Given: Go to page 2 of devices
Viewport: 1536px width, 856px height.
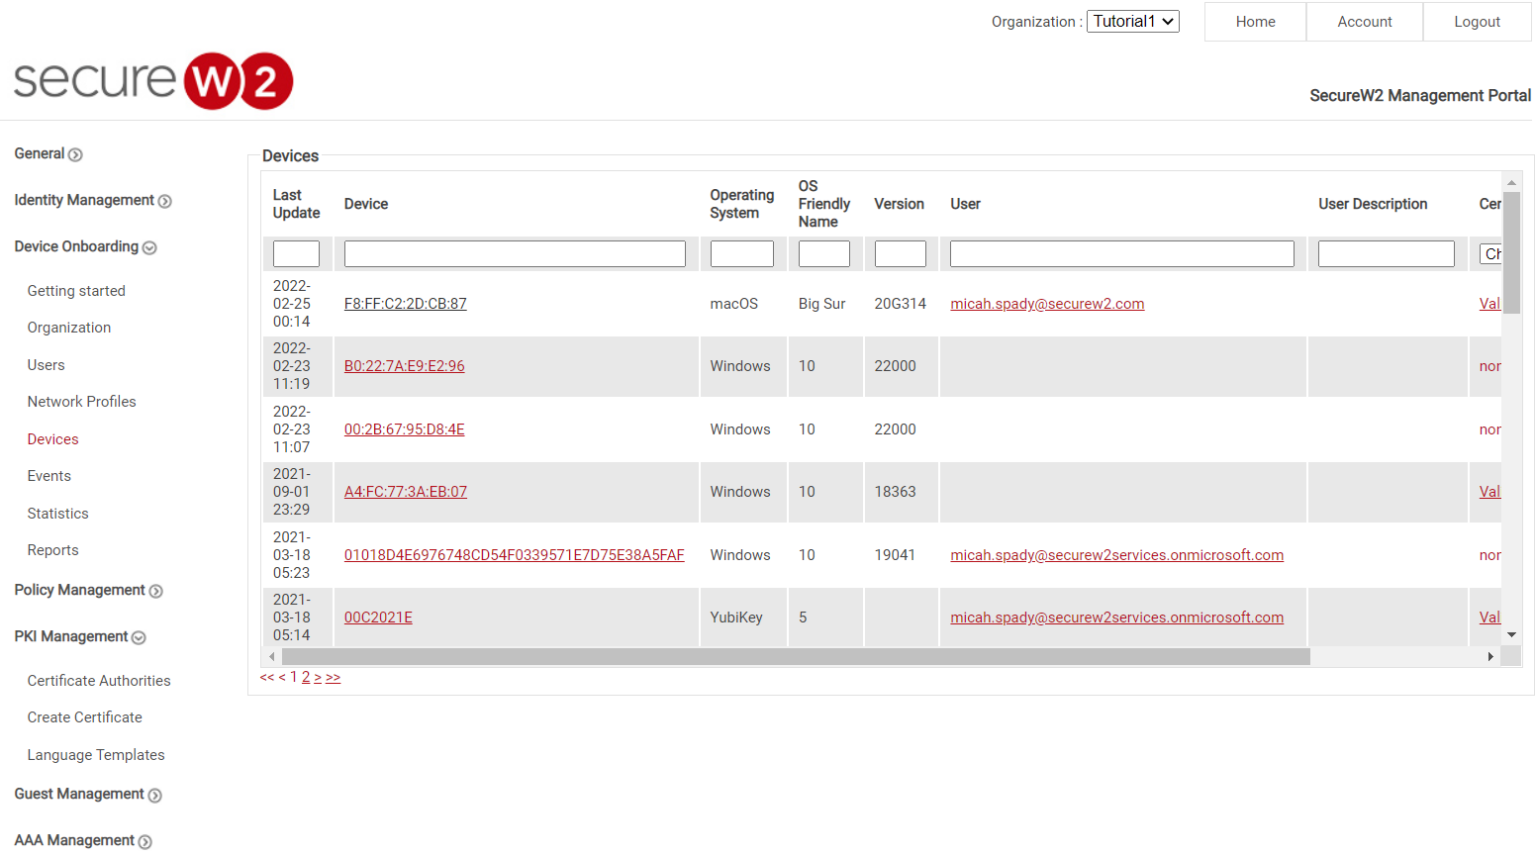Looking at the screenshot, I should [306, 678].
